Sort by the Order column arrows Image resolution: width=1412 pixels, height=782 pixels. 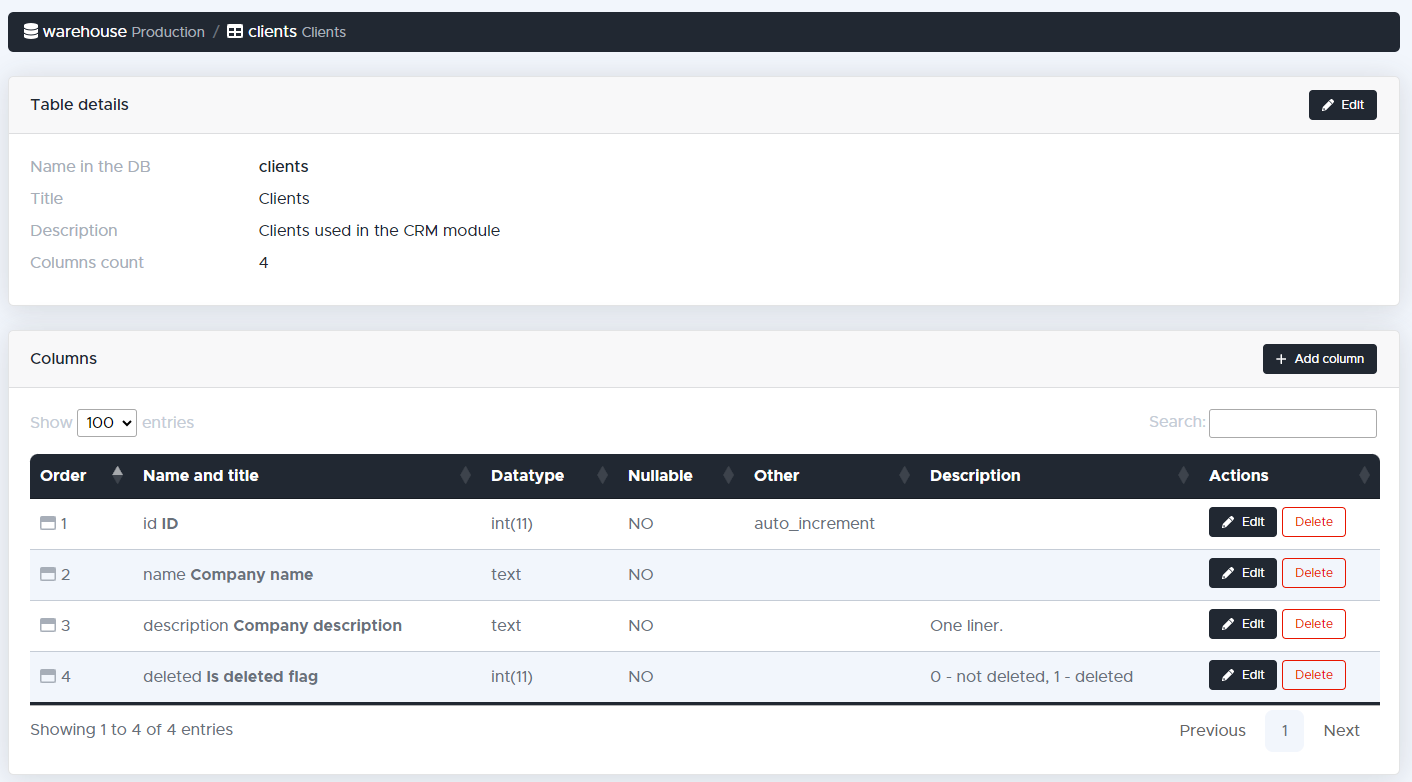tap(117, 475)
